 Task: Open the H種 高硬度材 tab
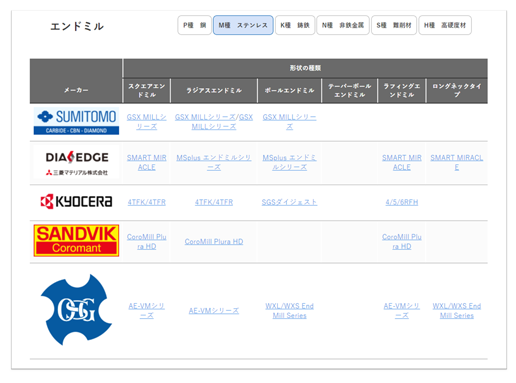click(445, 25)
